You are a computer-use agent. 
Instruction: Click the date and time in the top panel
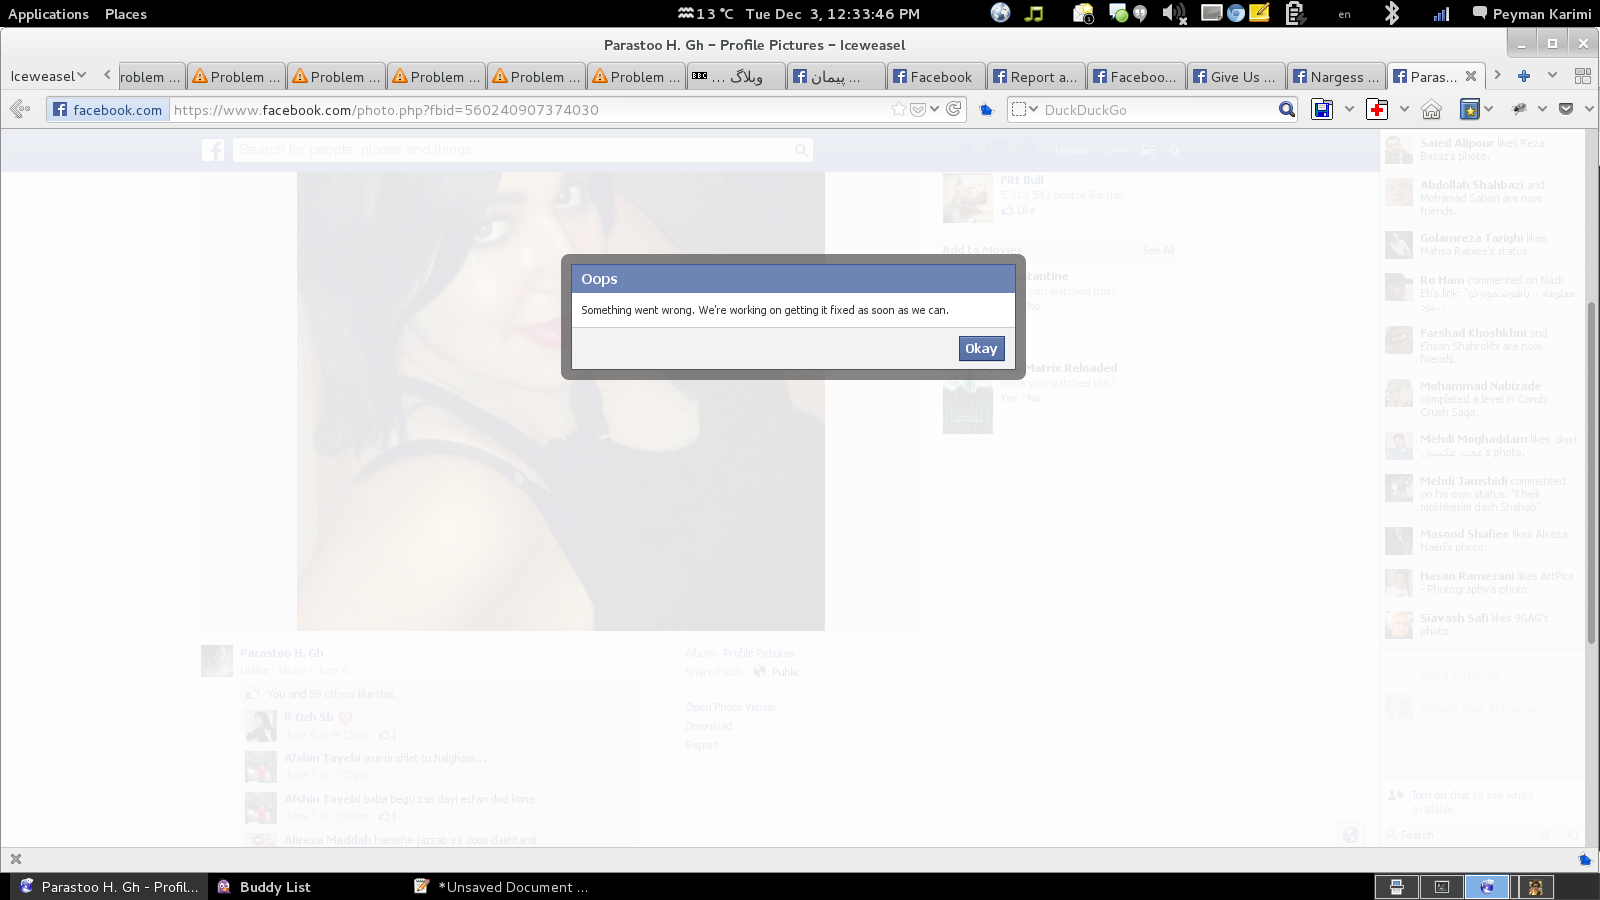tap(832, 14)
